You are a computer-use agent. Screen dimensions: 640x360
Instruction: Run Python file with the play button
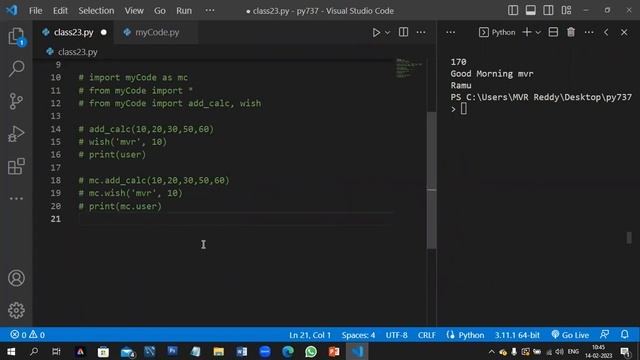click(376, 32)
